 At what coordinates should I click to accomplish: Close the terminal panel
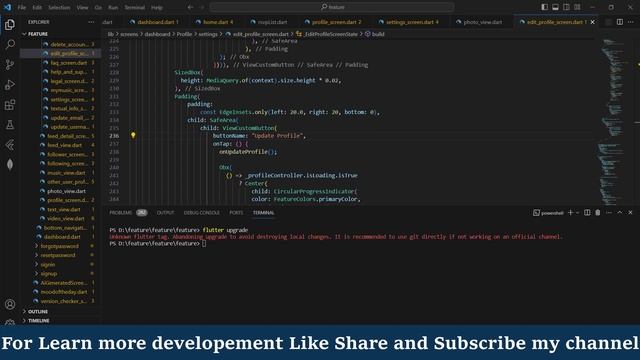click(x=630, y=213)
